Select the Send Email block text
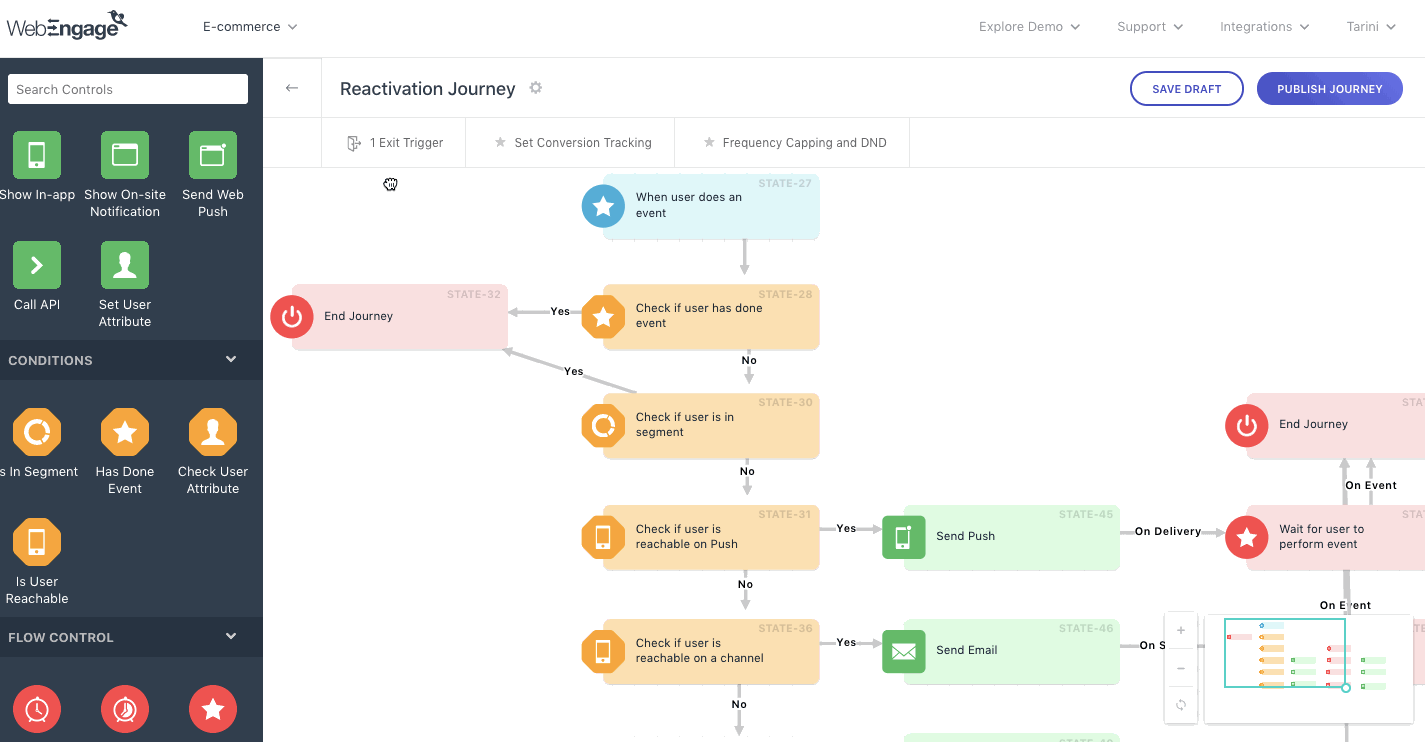This screenshot has width=1425, height=742. [x=967, y=650]
